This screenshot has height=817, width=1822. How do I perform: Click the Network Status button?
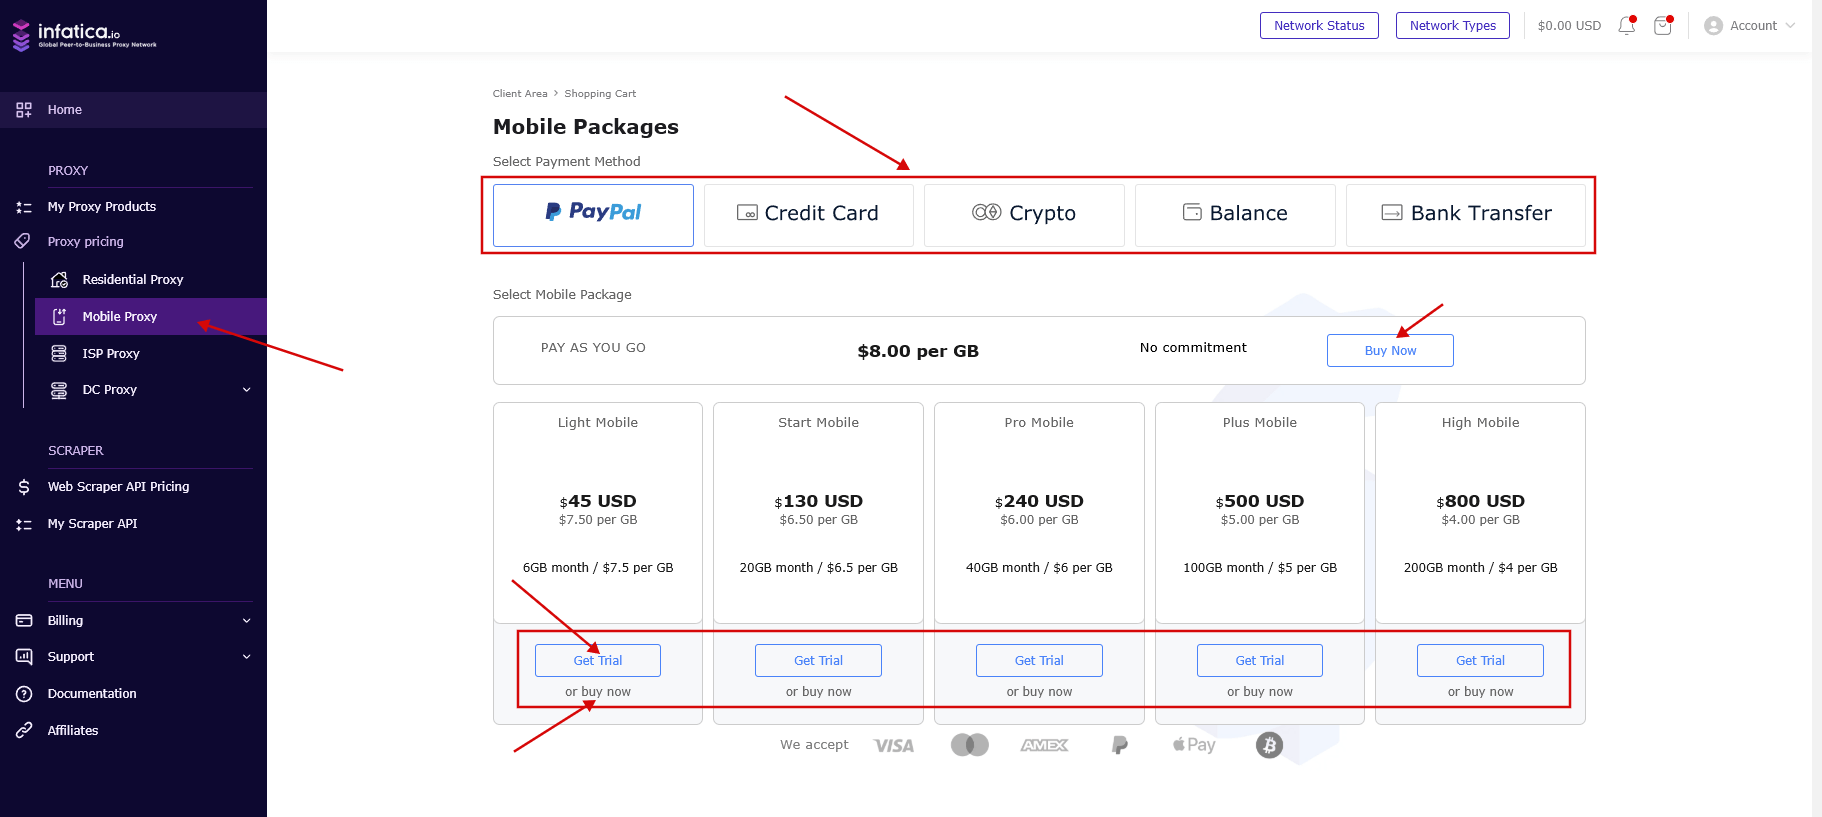click(x=1319, y=26)
